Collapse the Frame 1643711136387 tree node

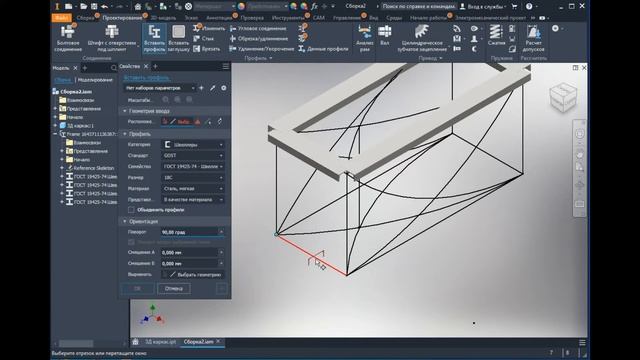56,134
